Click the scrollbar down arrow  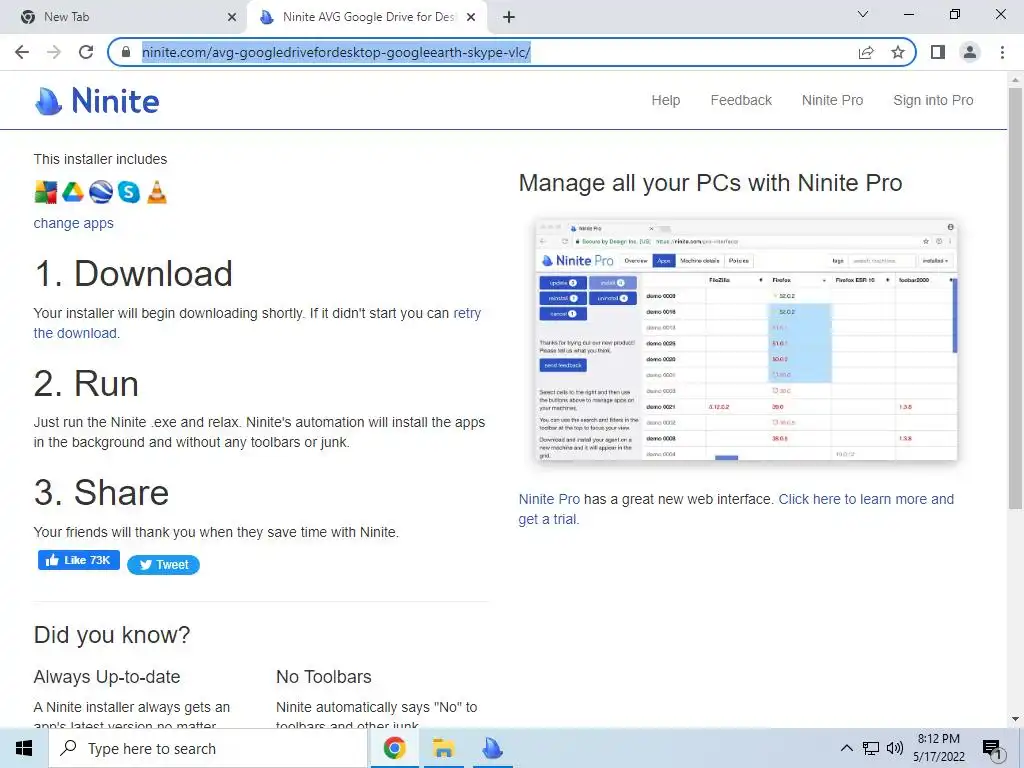click(1016, 719)
